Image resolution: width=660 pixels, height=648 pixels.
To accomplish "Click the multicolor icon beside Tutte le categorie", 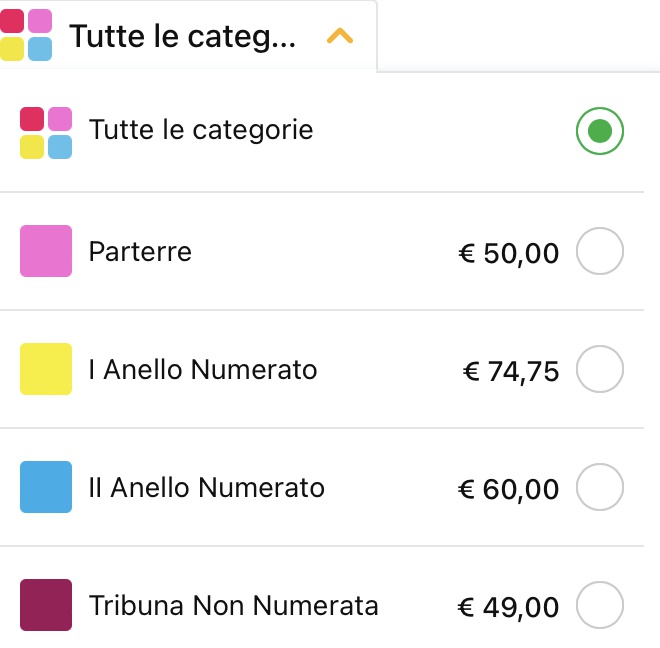I will click(46, 133).
